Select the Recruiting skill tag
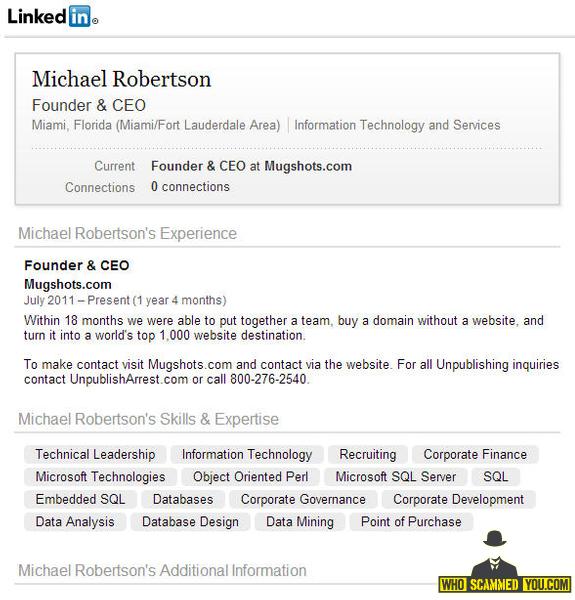The height and width of the screenshot is (600, 575). (x=368, y=455)
